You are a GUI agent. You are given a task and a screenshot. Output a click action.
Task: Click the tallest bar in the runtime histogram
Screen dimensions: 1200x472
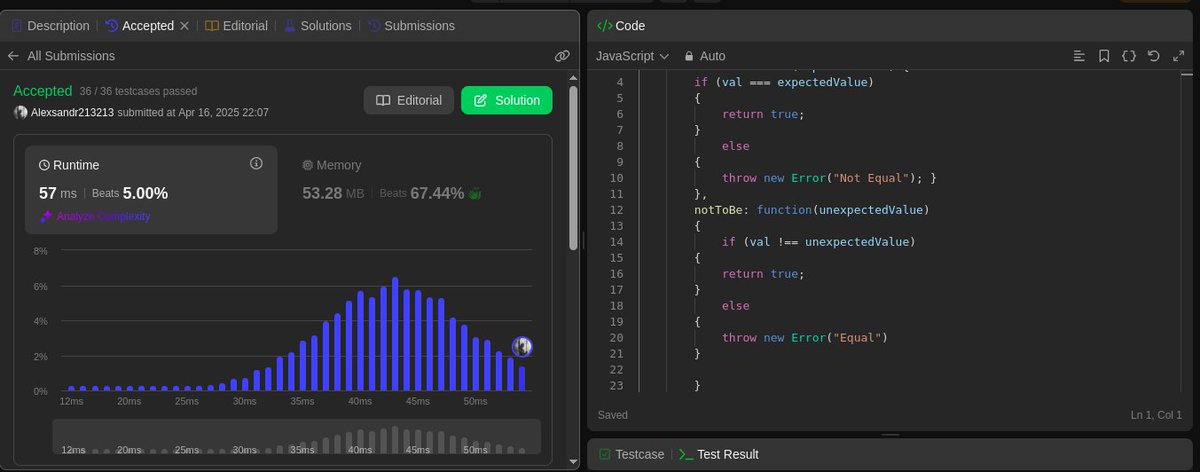(395, 334)
